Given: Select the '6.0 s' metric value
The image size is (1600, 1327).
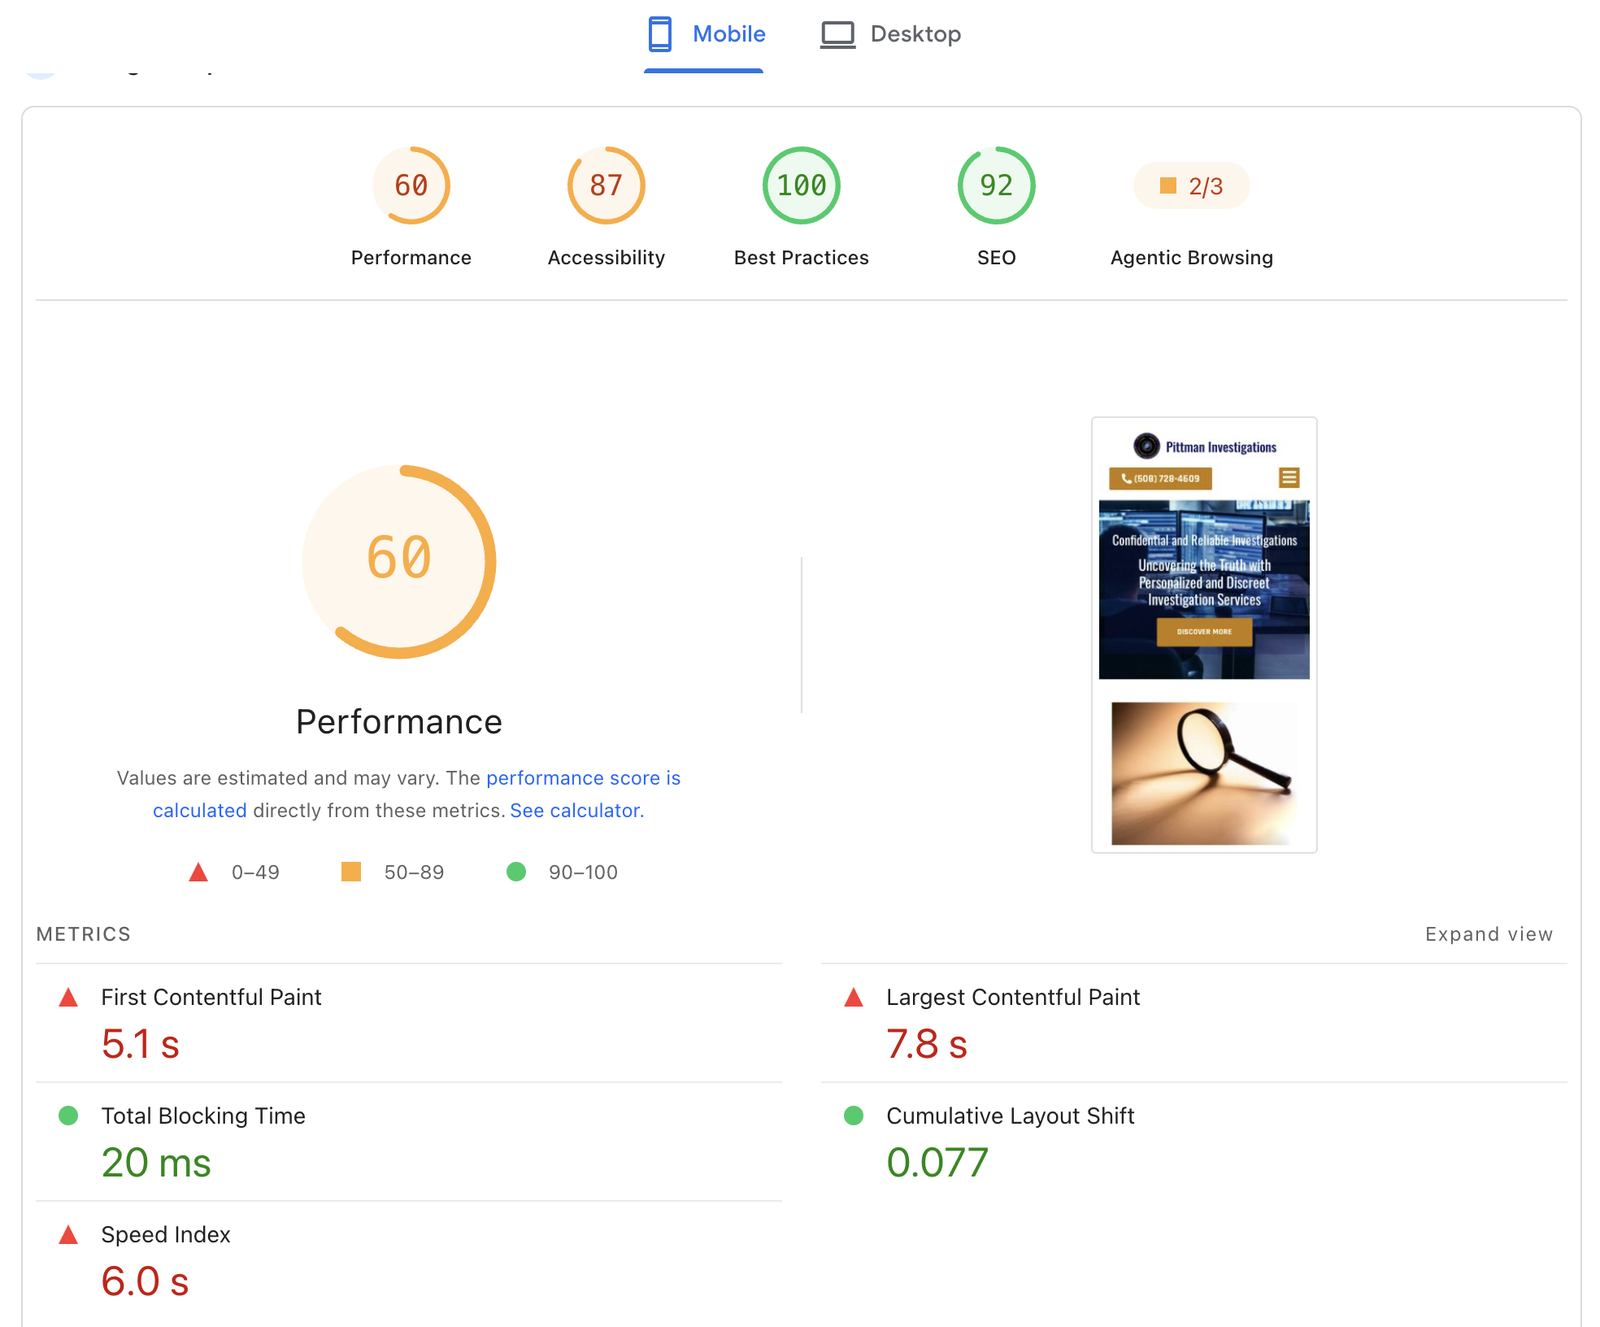Looking at the screenshot, I should click(x=145, y=1282).
